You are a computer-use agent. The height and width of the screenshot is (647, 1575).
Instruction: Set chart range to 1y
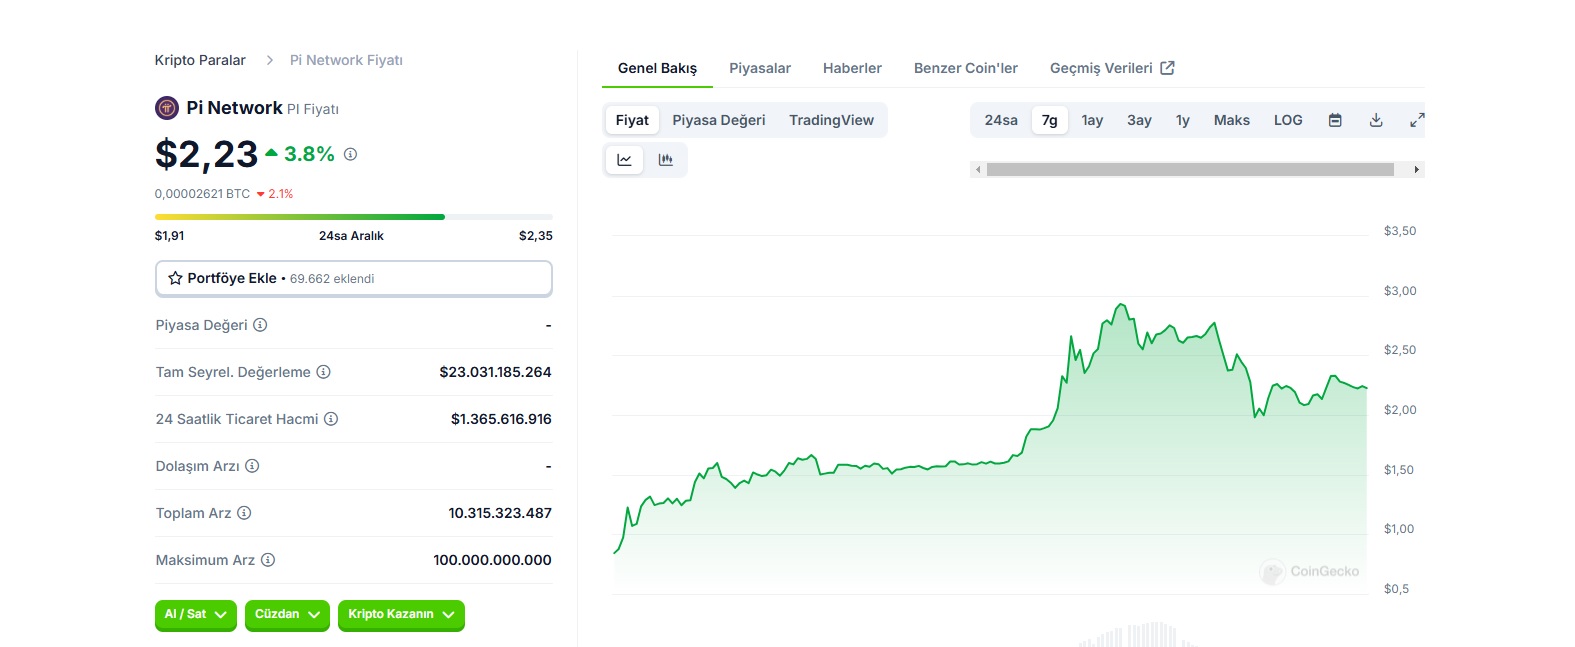tap(1183, 120)
